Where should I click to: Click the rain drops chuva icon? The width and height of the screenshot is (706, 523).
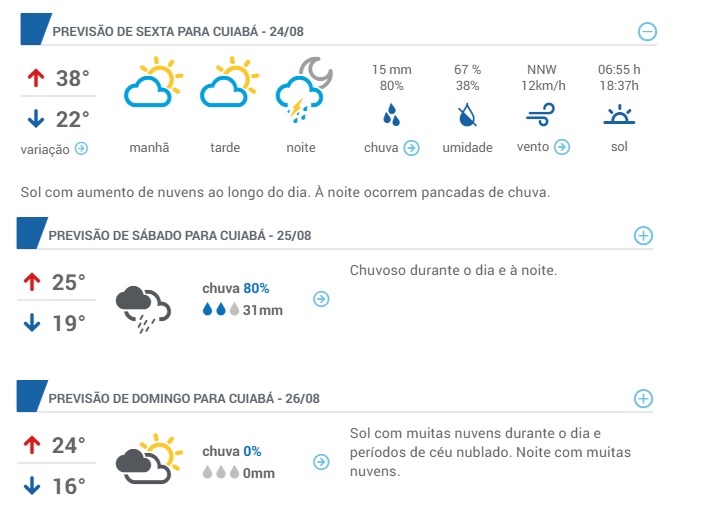(391, 116)
